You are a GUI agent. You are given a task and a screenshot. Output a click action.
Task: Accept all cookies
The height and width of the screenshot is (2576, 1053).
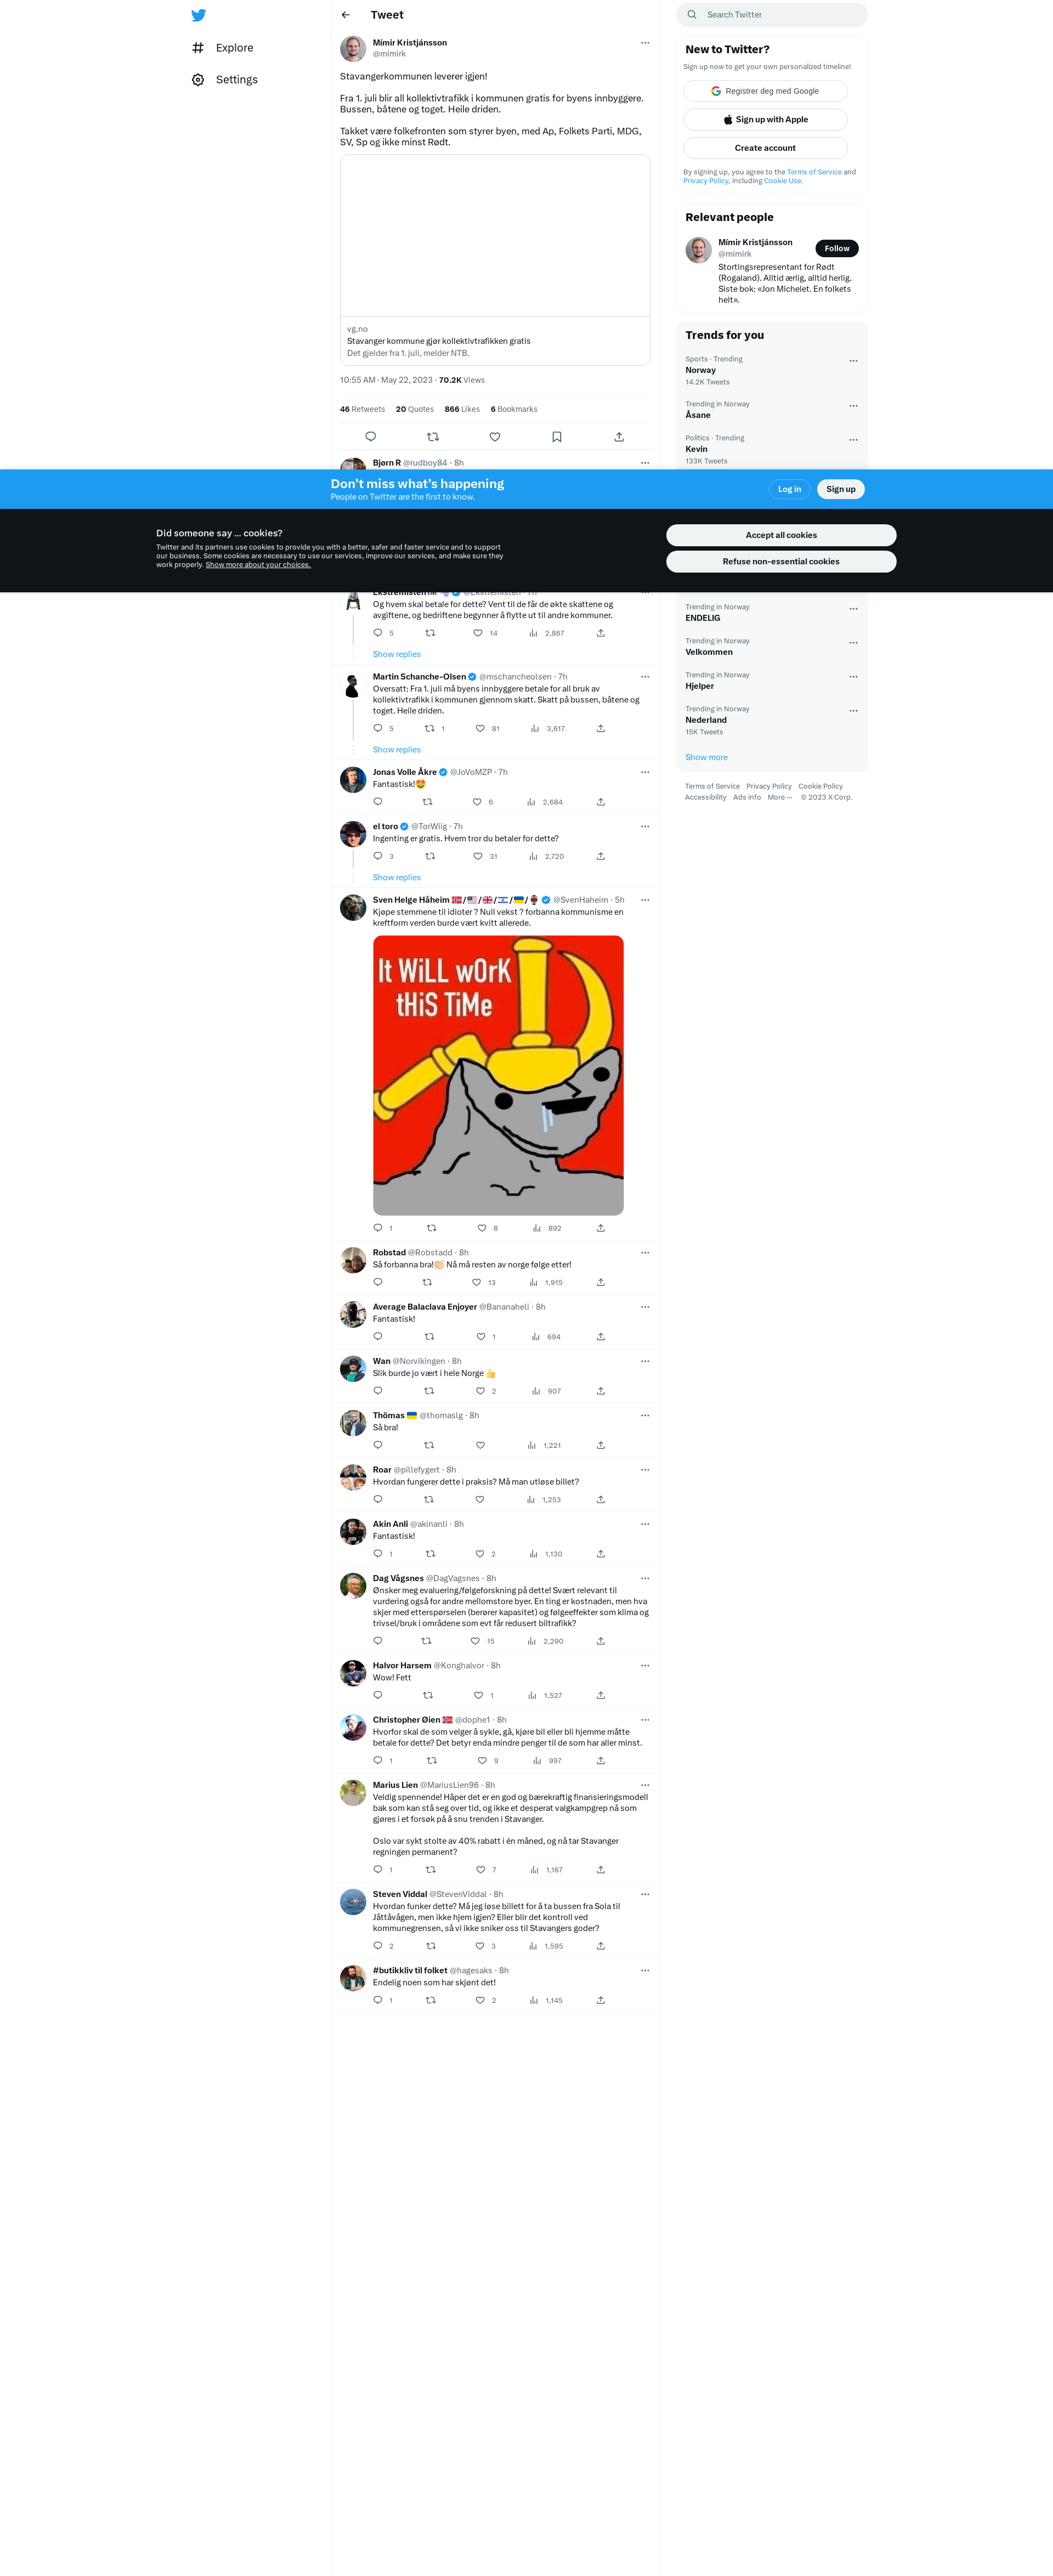[781, 535]
